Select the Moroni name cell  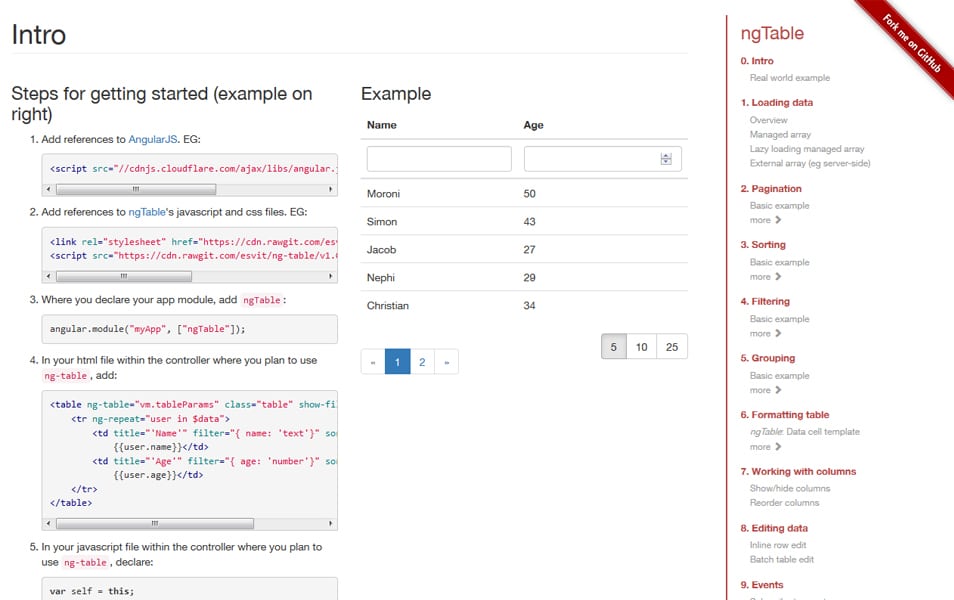[x=383, y=194]
